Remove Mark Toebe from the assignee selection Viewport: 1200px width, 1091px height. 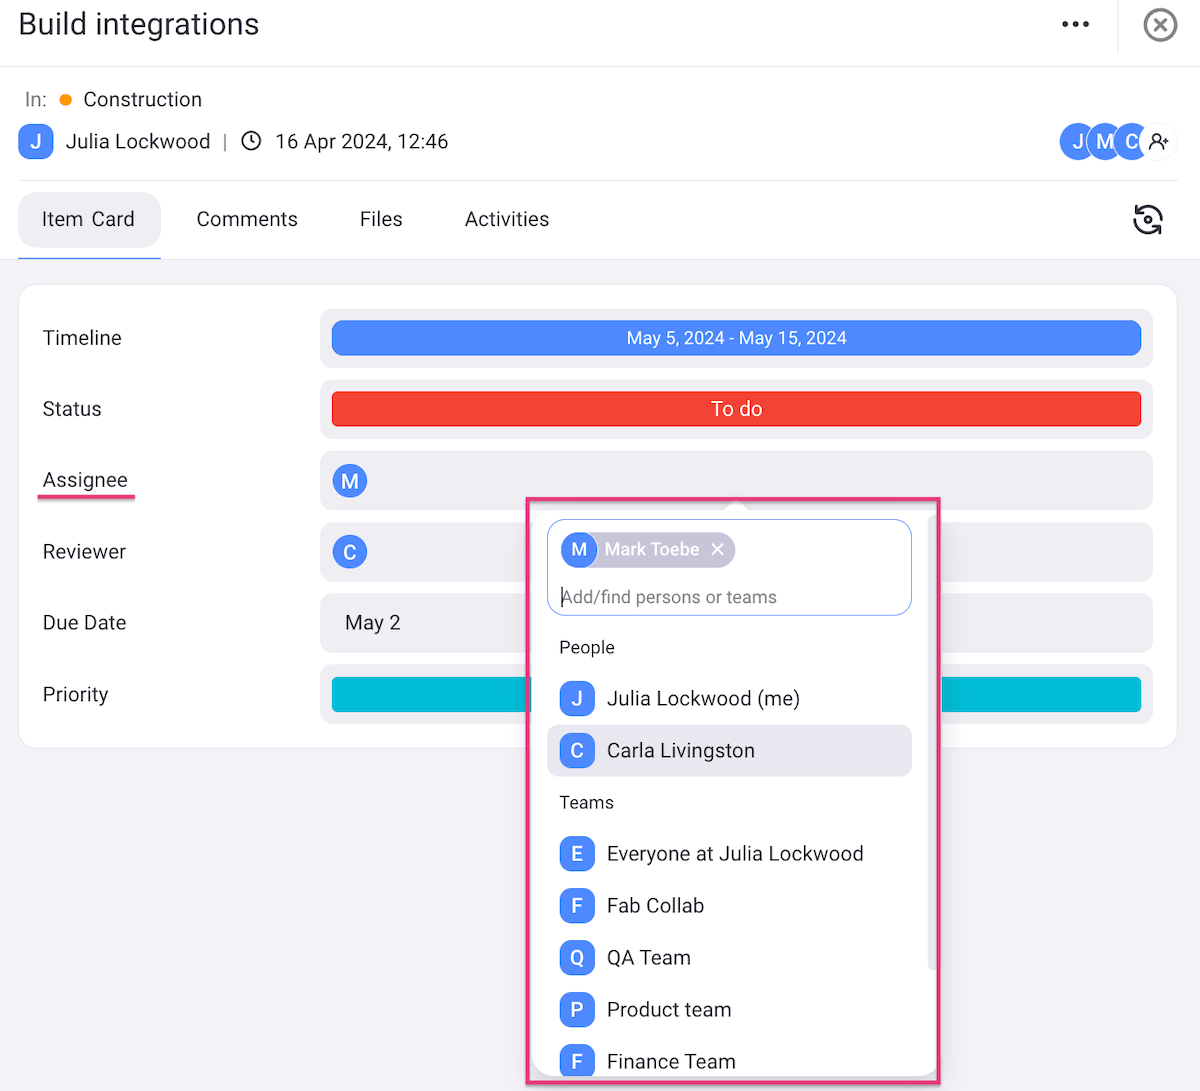pyautogui.click(x=718, y=549)
